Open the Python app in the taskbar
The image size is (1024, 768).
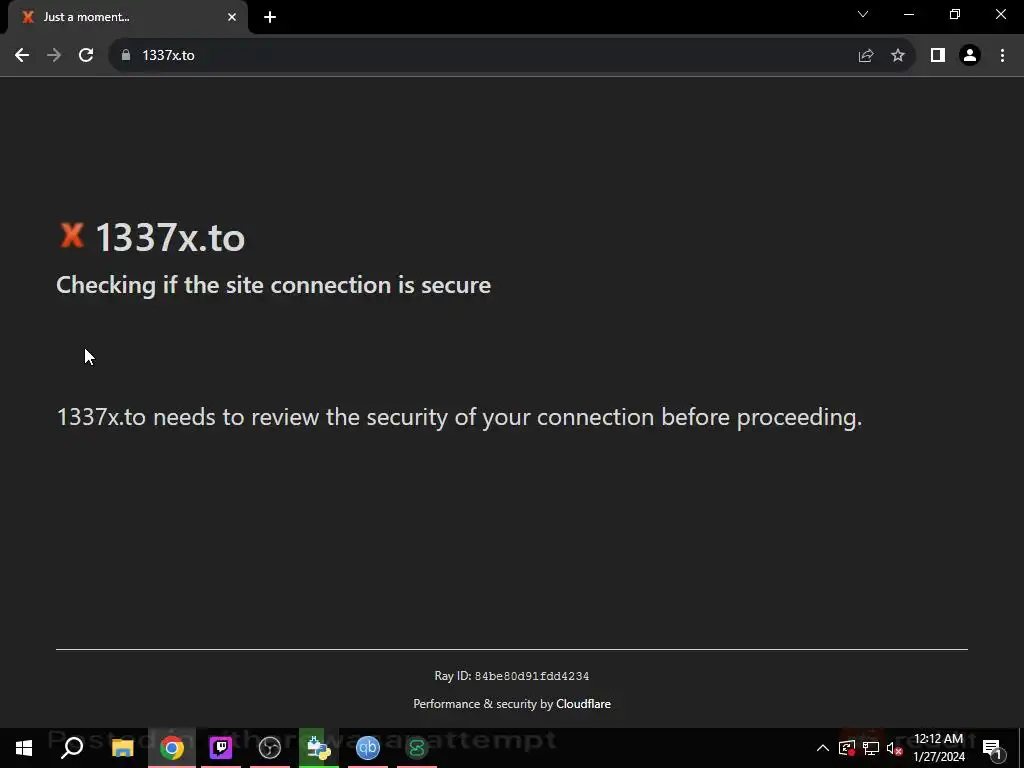[319, 748]
